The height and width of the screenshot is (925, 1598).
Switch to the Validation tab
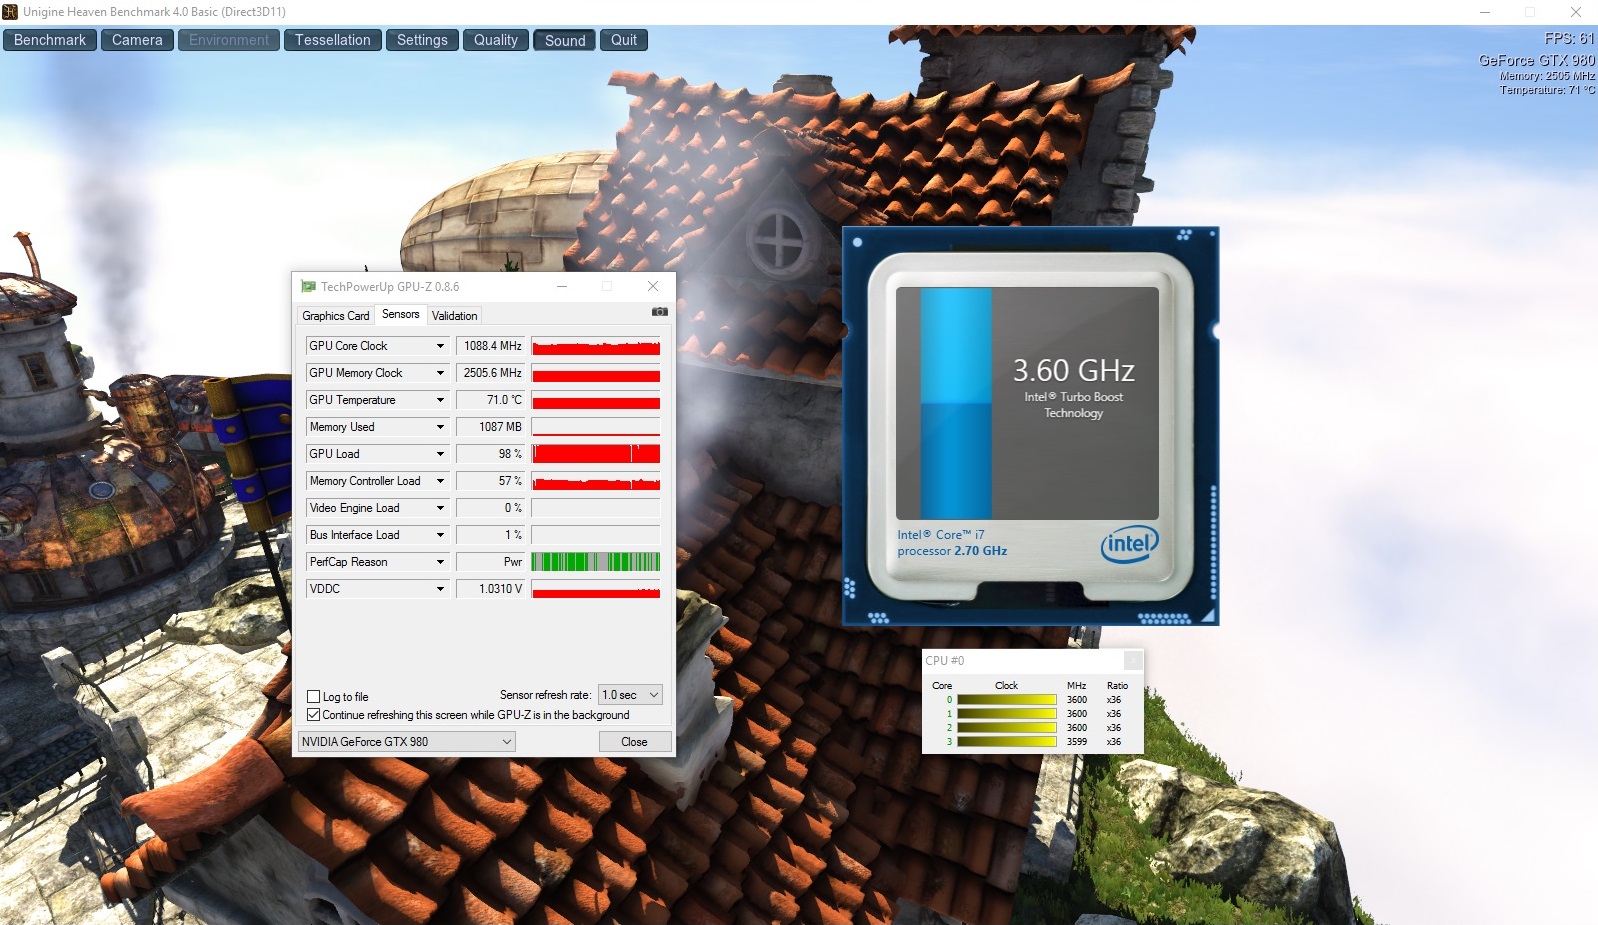pyautogui.click(x=455, y=316)
